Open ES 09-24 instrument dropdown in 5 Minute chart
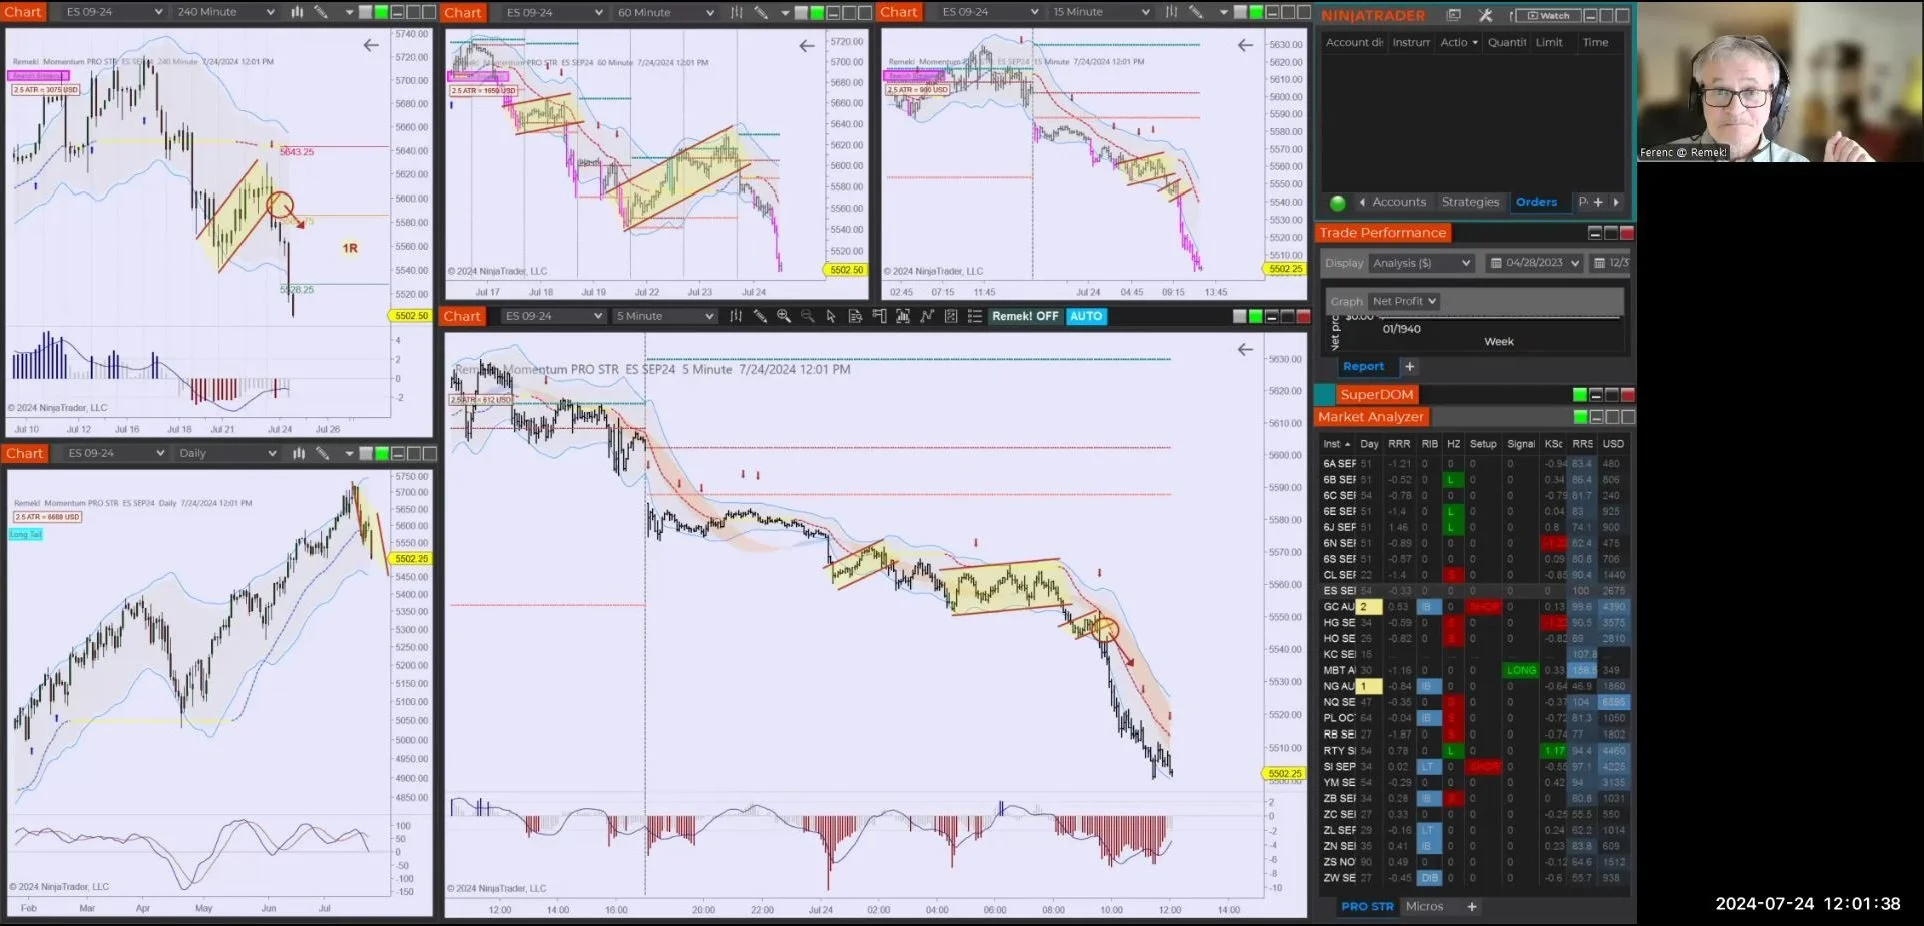This screenshot has height=926, width=1924. [553, 316]
